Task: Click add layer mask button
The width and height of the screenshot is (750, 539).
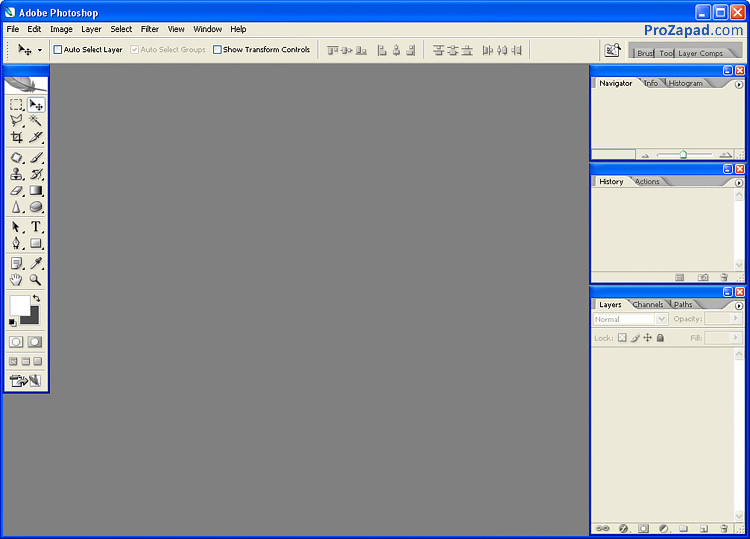Action: pyautogui.click(x=643, y=528)
